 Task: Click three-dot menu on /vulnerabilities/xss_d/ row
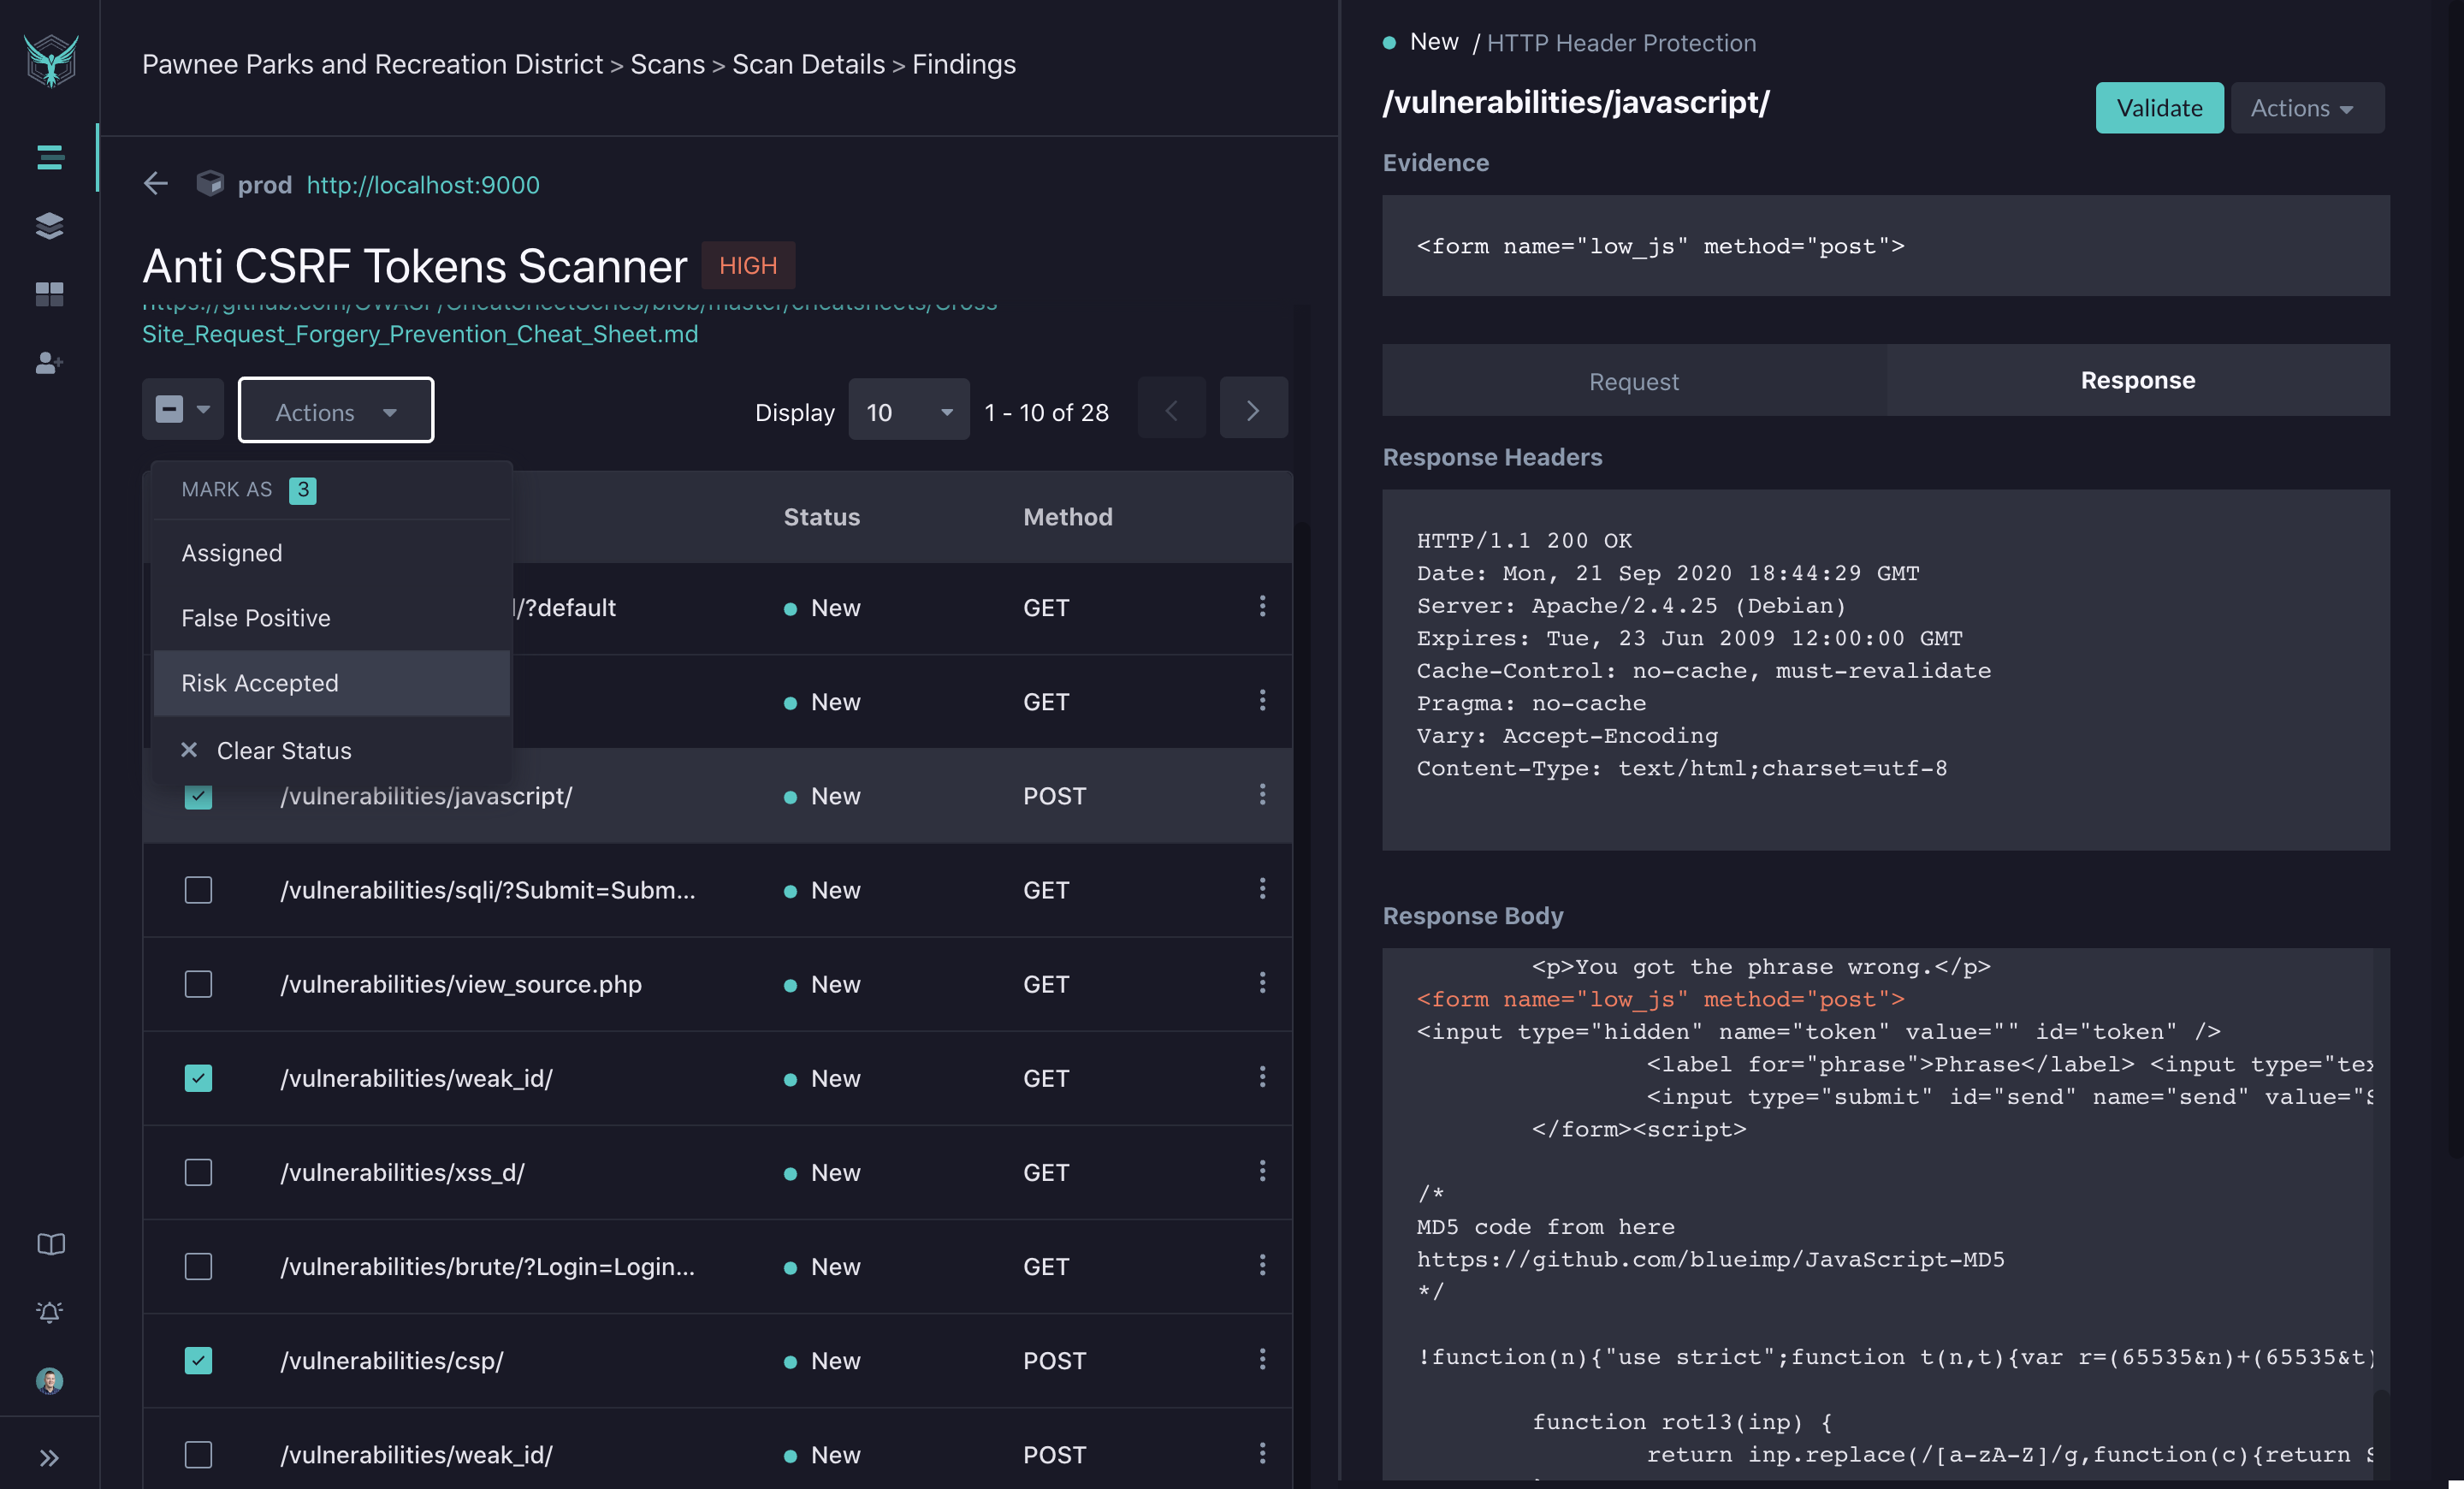coord(1262,1171)
